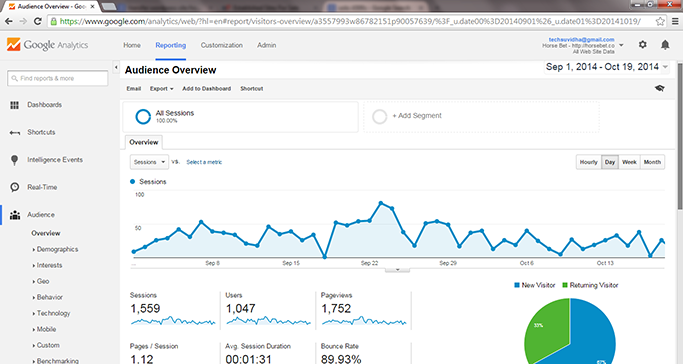Switch chart to Hourly view
Image resolution: width=683 pixels, height=364 pixels.
point(588,162)
